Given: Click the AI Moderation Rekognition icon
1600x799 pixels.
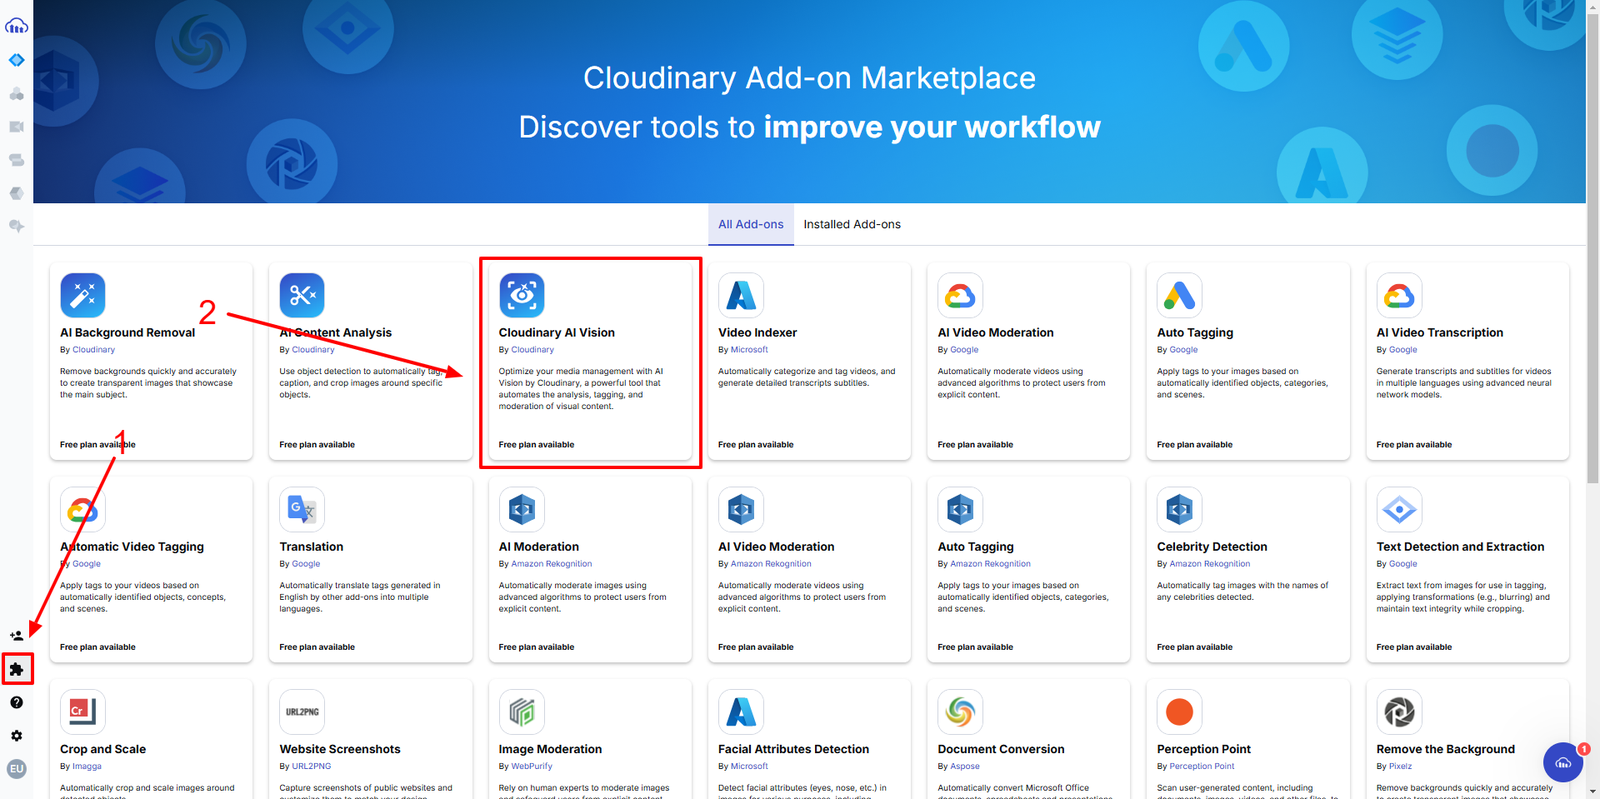Looking at the screenshot, I should pos(522,509).
